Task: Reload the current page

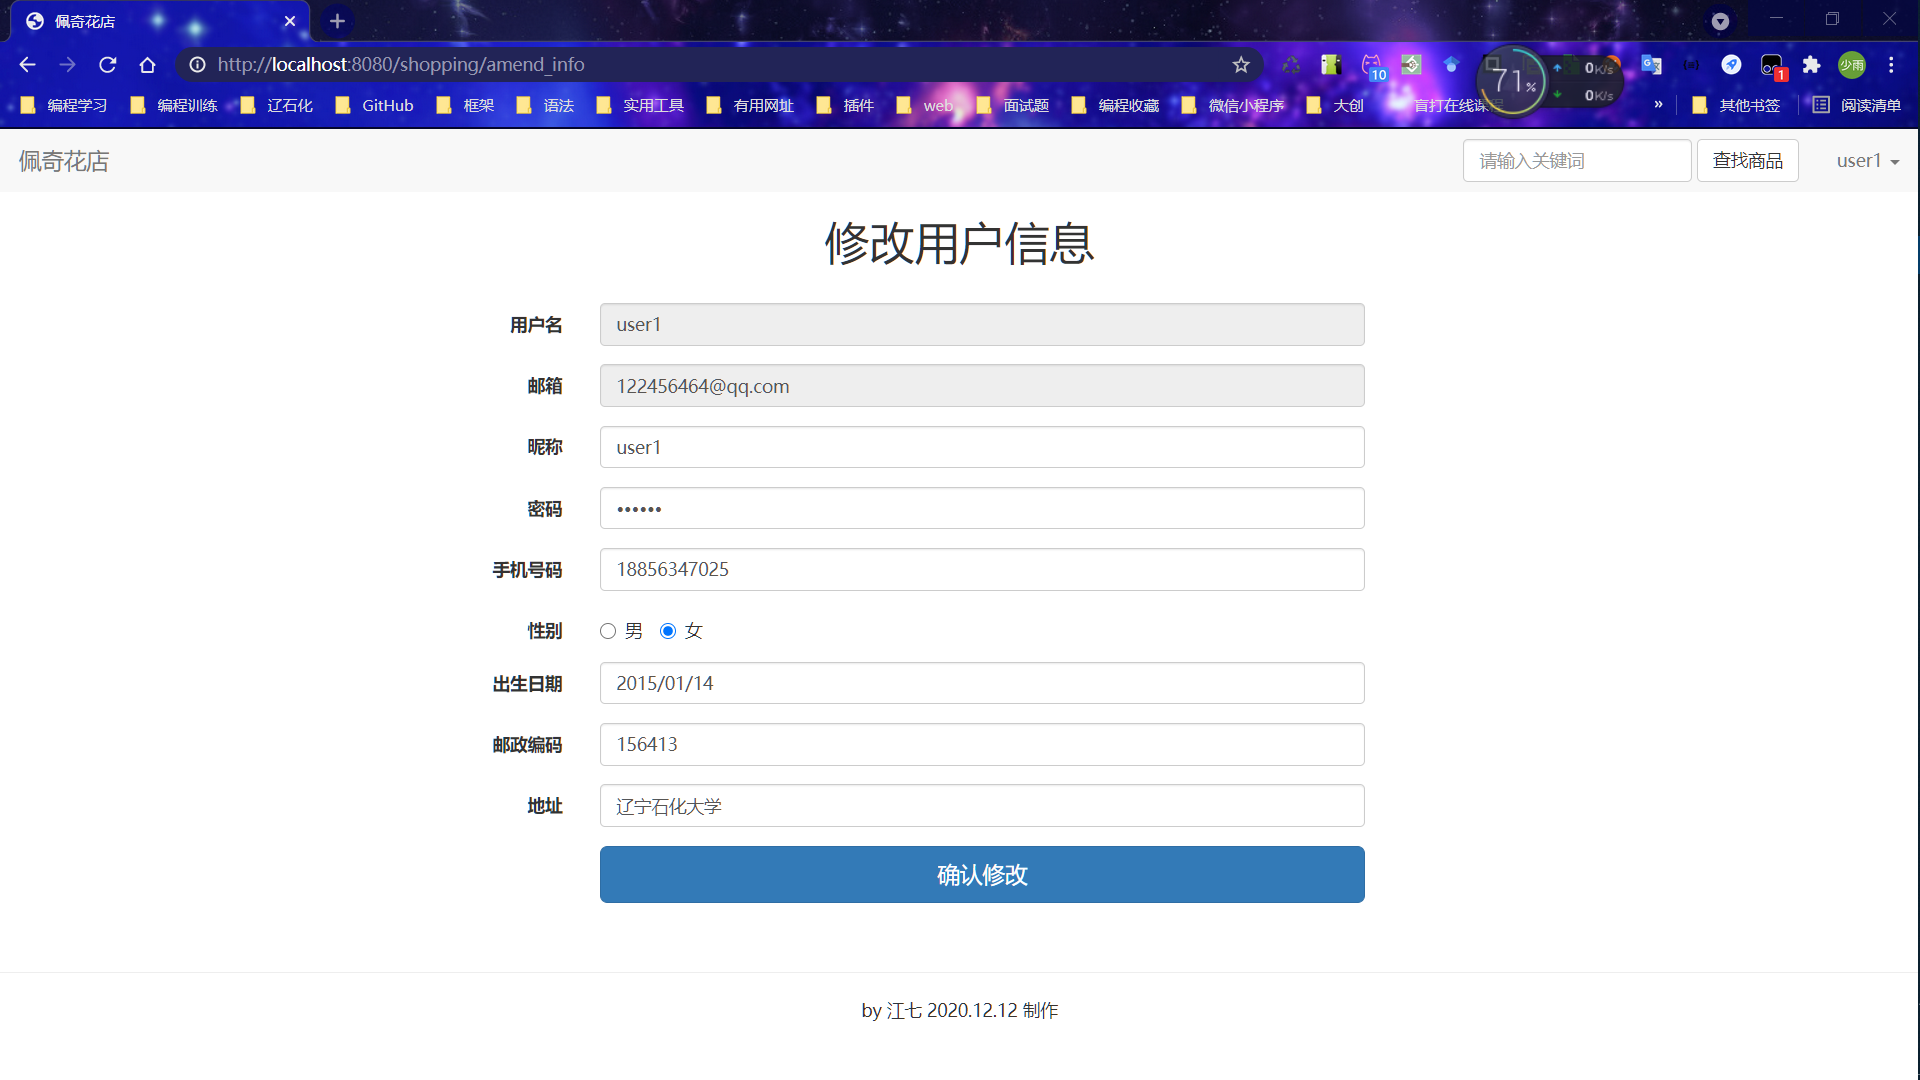Action: (108, 65)
